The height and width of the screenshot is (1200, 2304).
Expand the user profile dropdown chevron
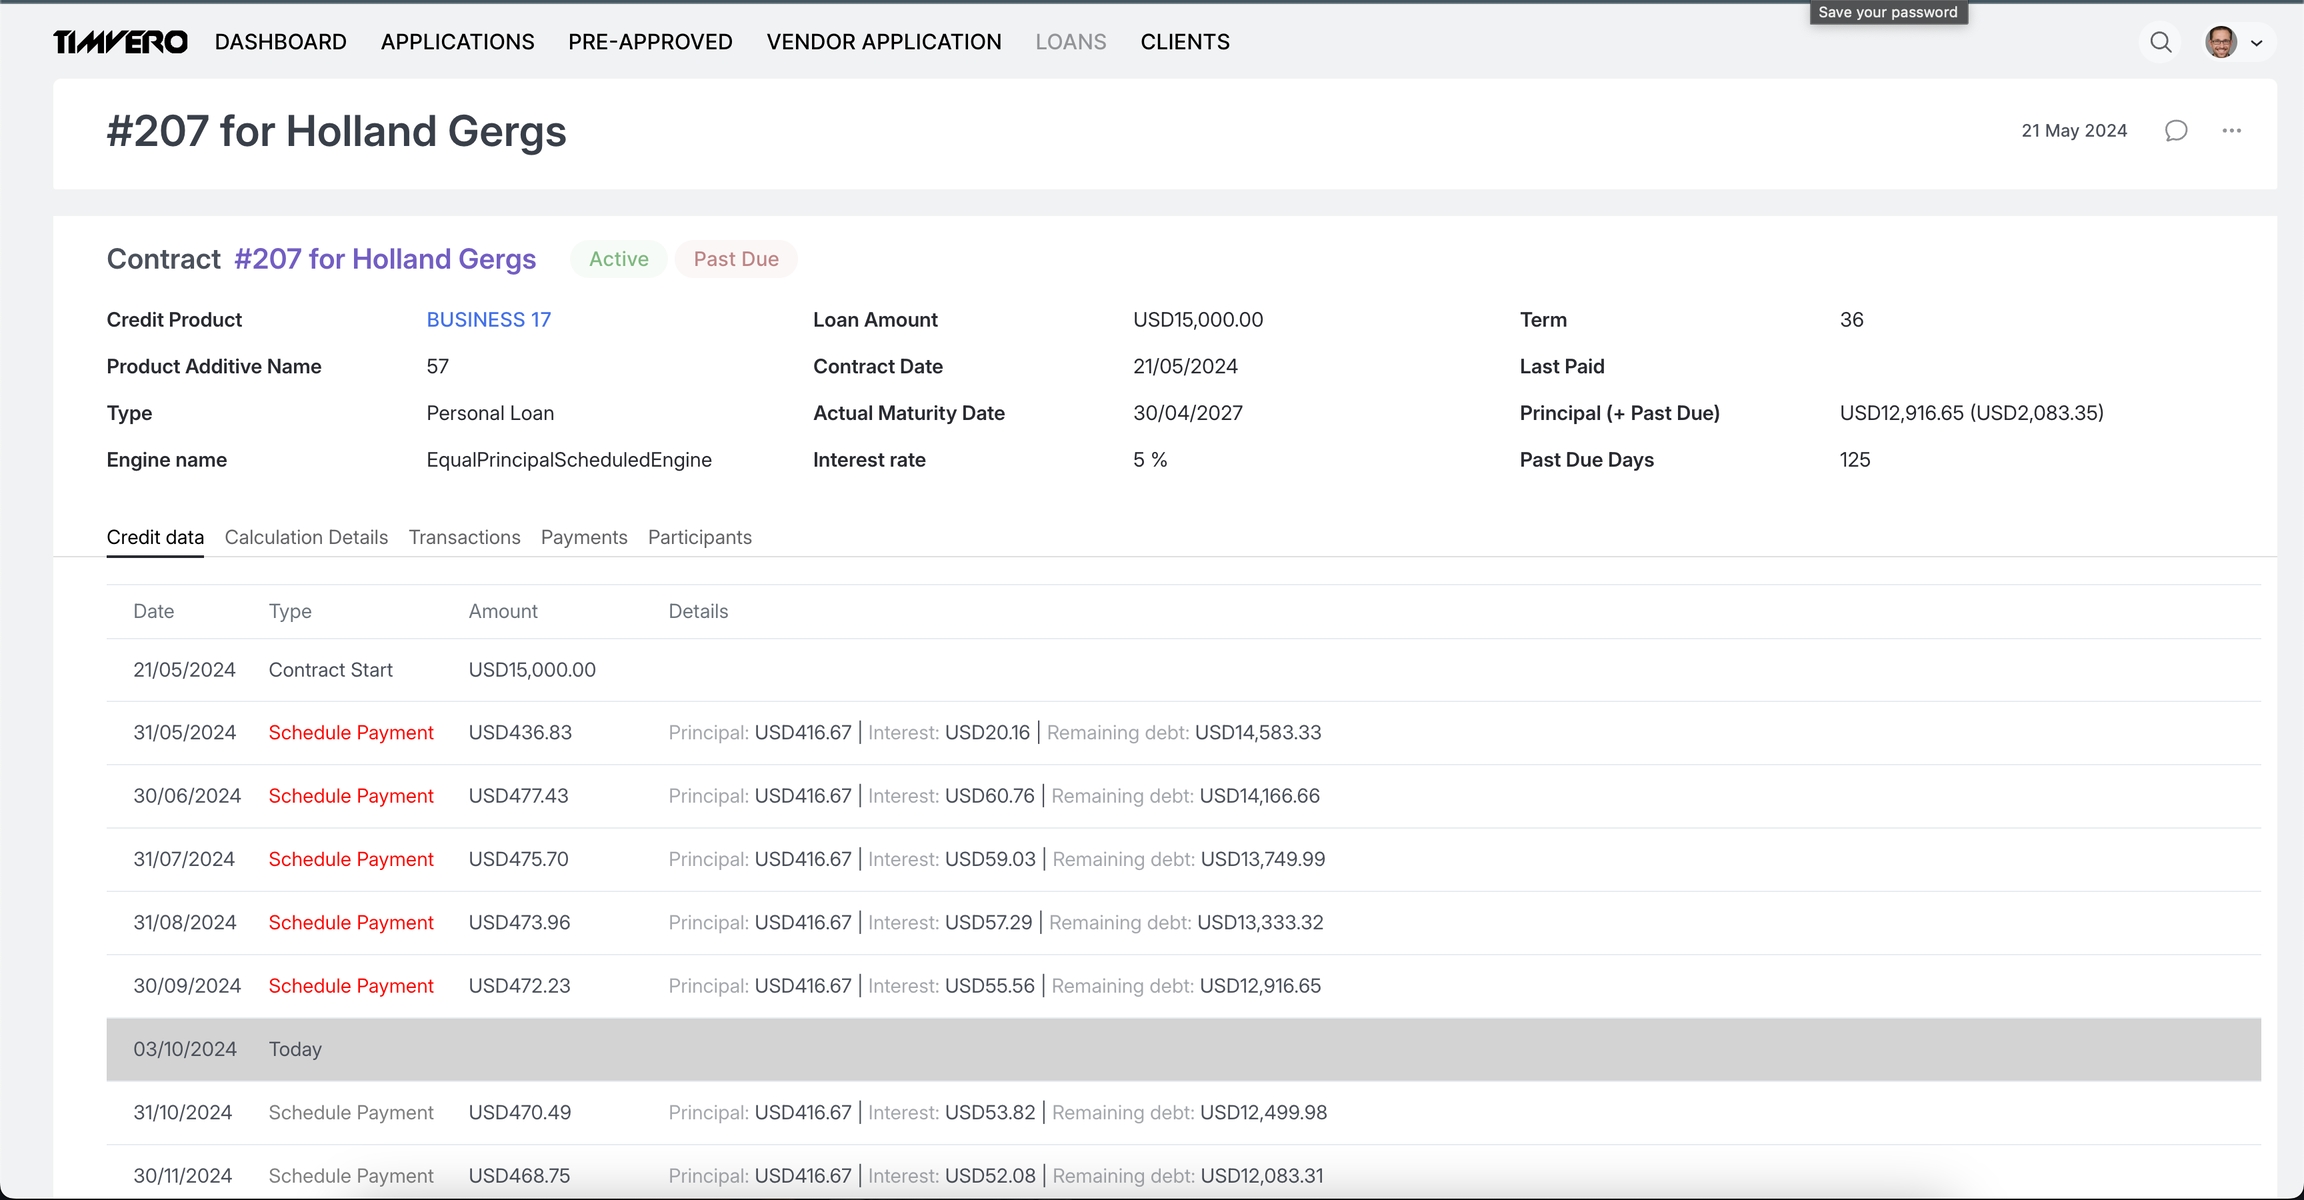tap(2256, 43)
